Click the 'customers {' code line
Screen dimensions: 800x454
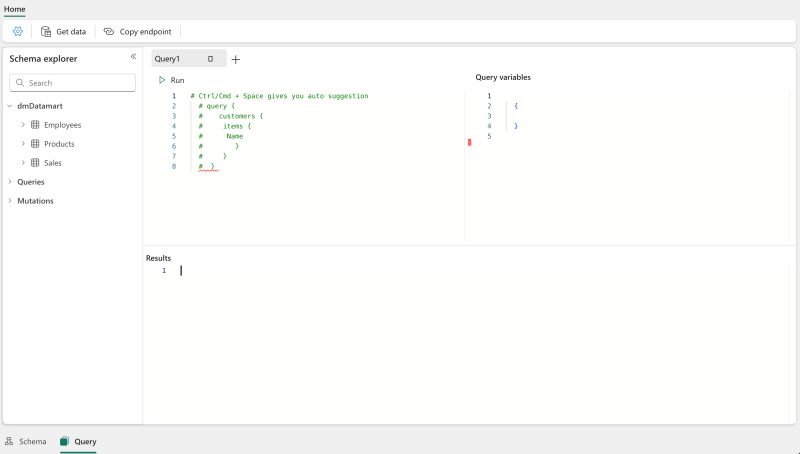tap(241, 116)
